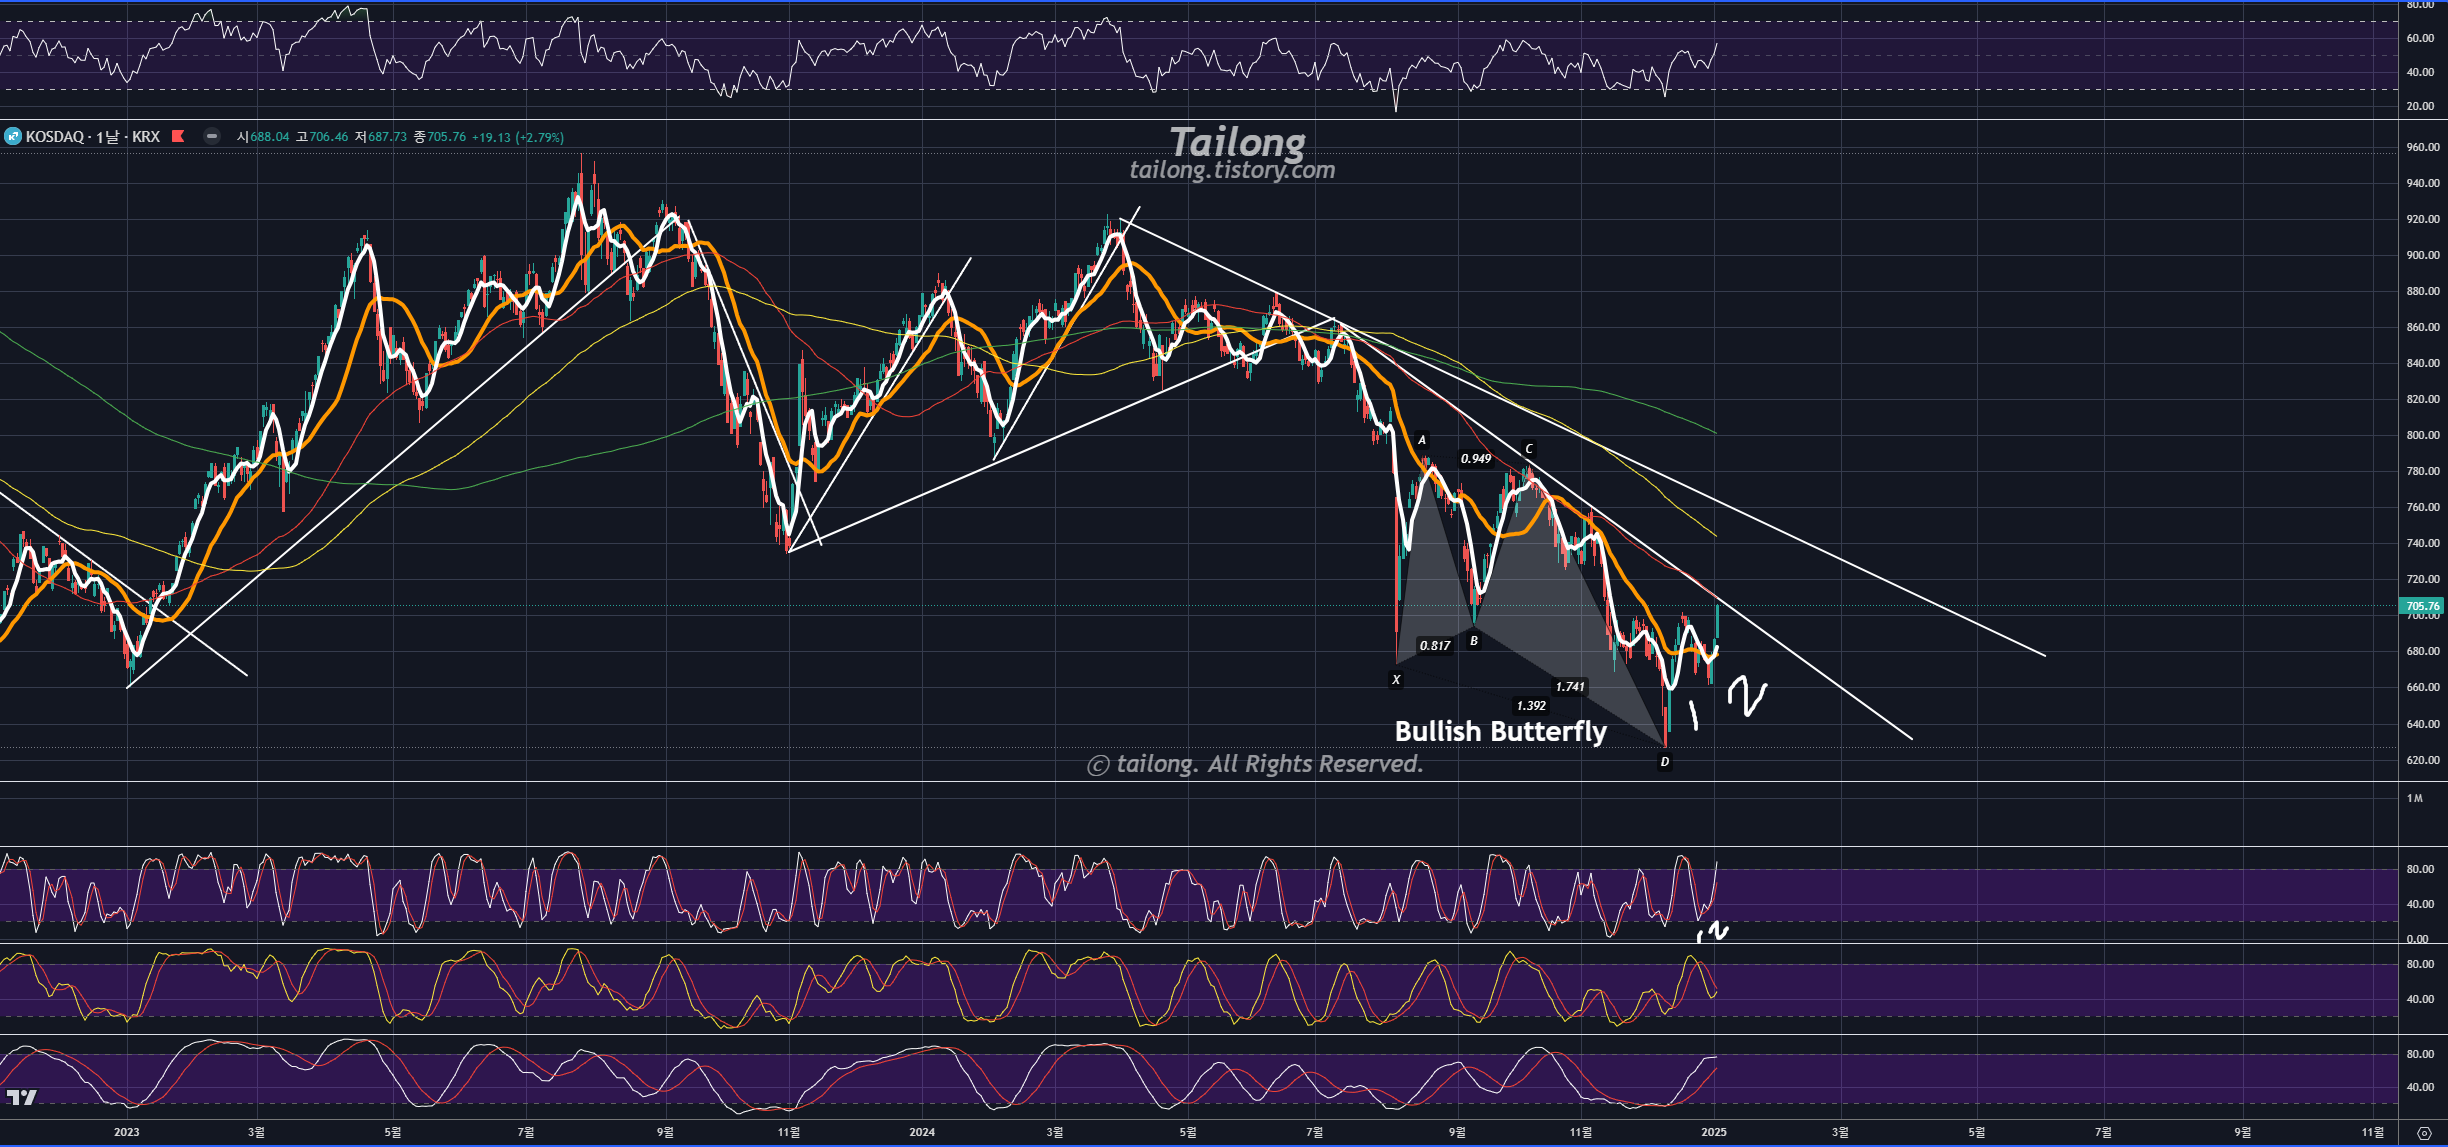Select the close value 종705.76 in the legend
This screenshot has width=2448, height=1147.
pos(440,137)
